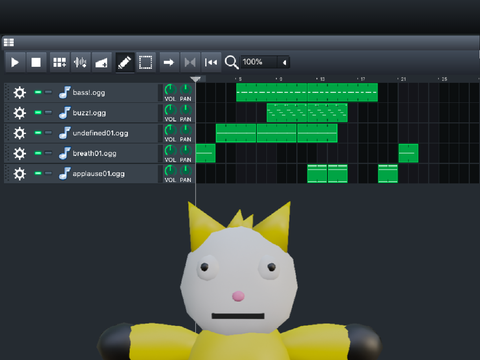Select first applause01.ogg clip
Viewport: 480px width, 360px height.
pos(317,174)
